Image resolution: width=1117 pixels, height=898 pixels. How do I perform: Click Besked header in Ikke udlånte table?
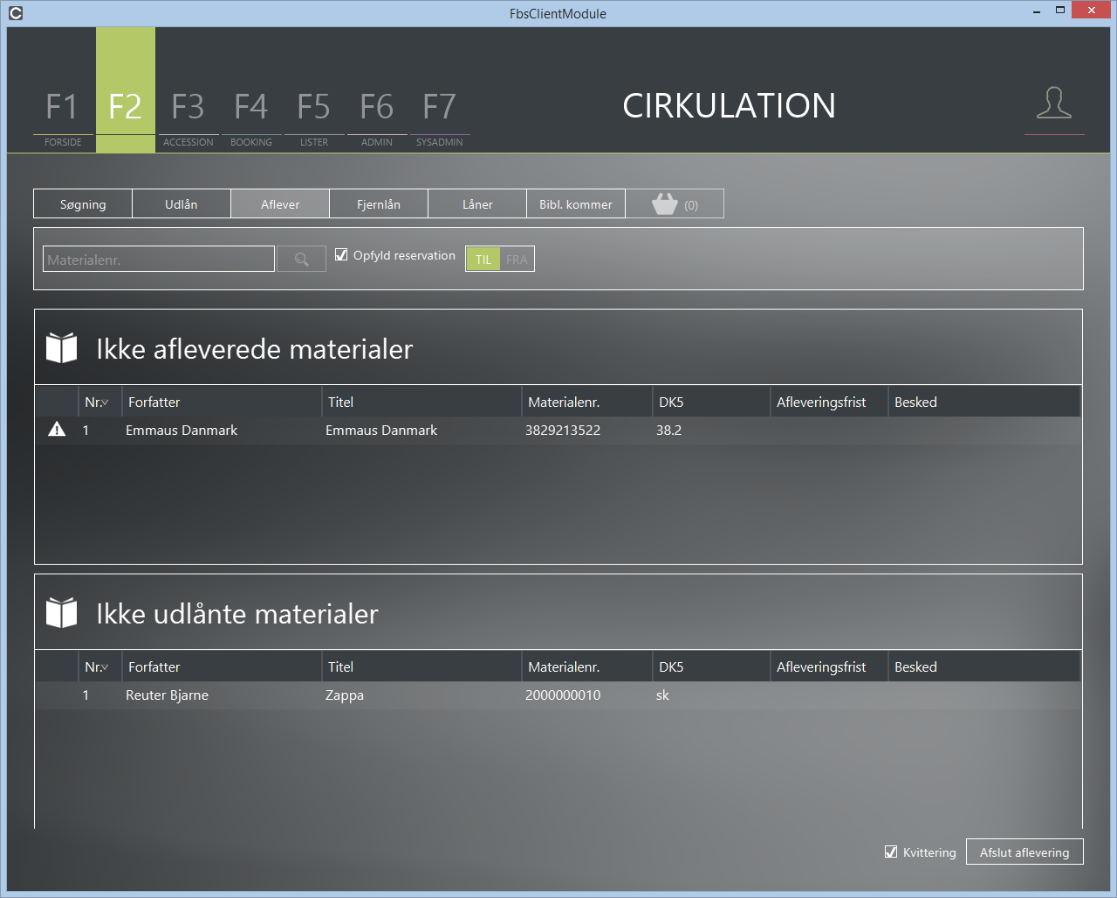984,667
